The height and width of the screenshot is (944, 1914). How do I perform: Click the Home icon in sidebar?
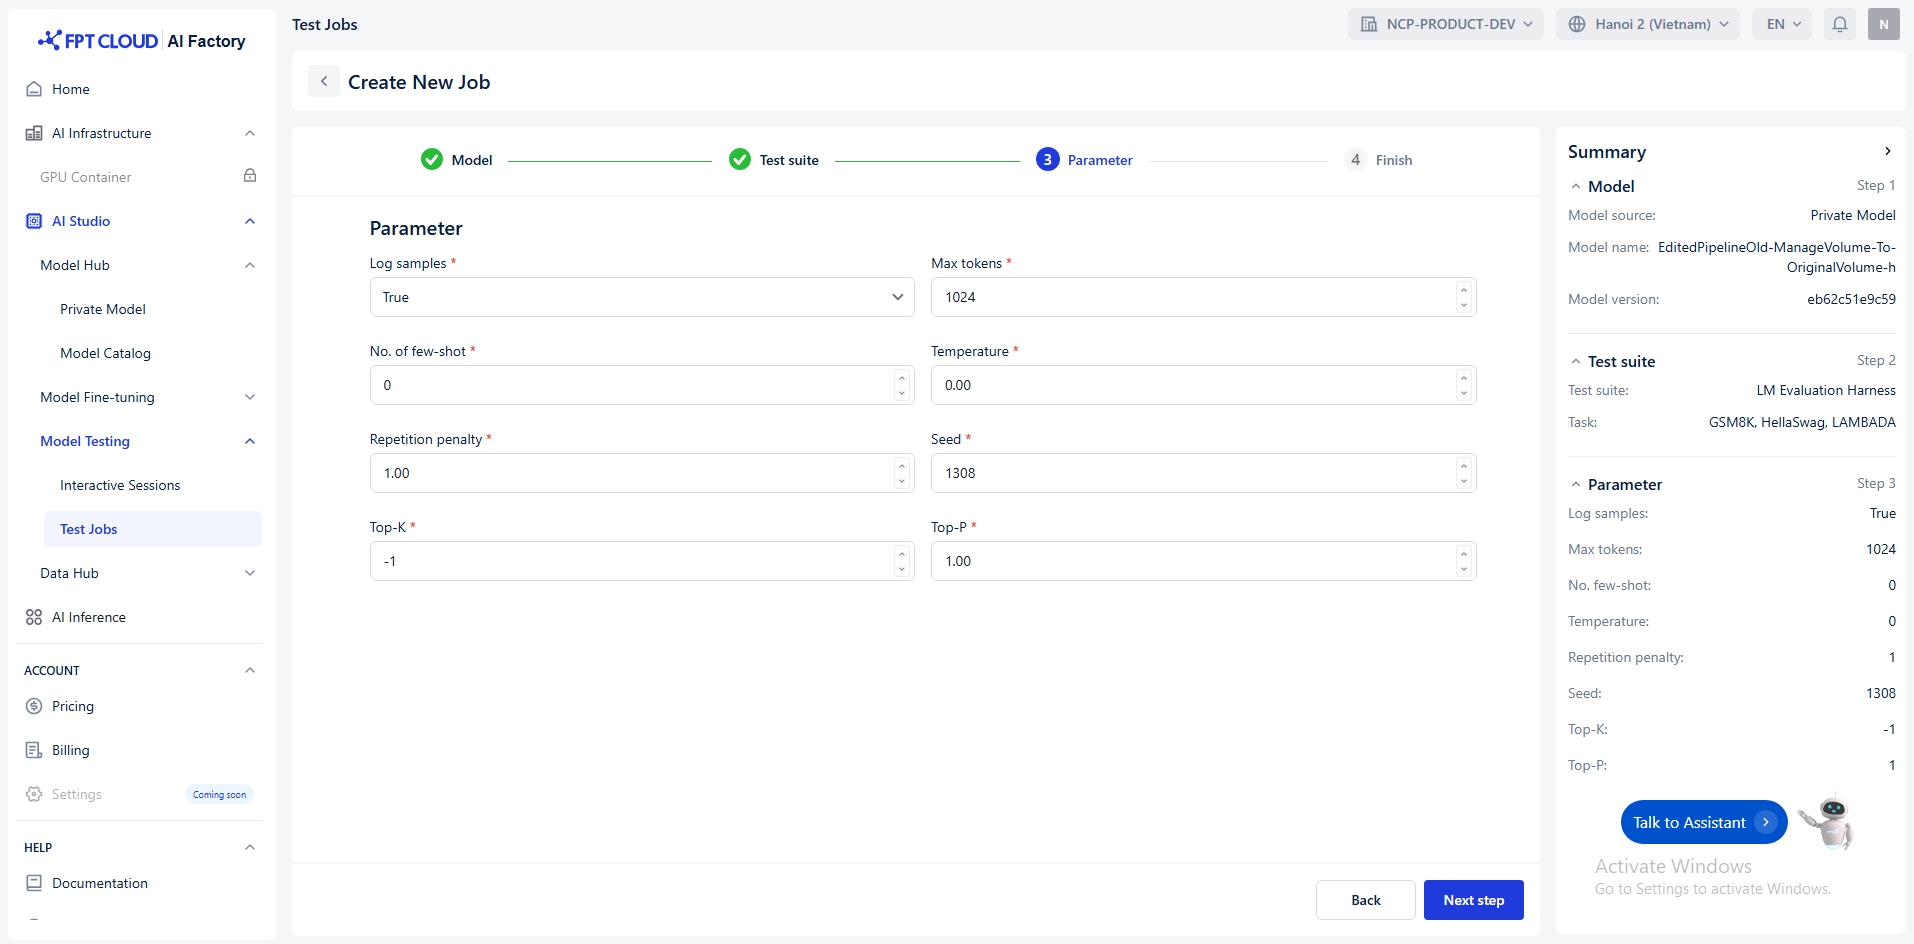pos(34,89)
